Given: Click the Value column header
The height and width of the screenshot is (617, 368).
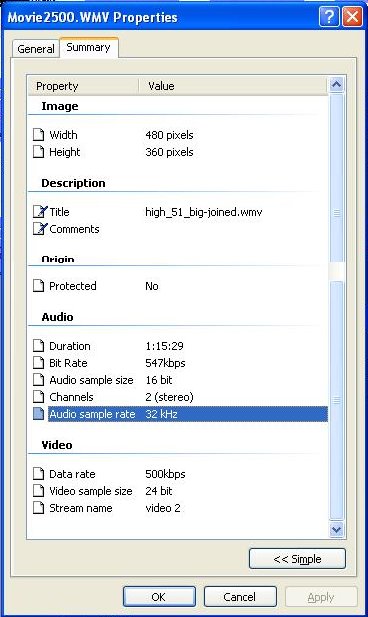Looking at the screenshot, I should tap(233, 86).
